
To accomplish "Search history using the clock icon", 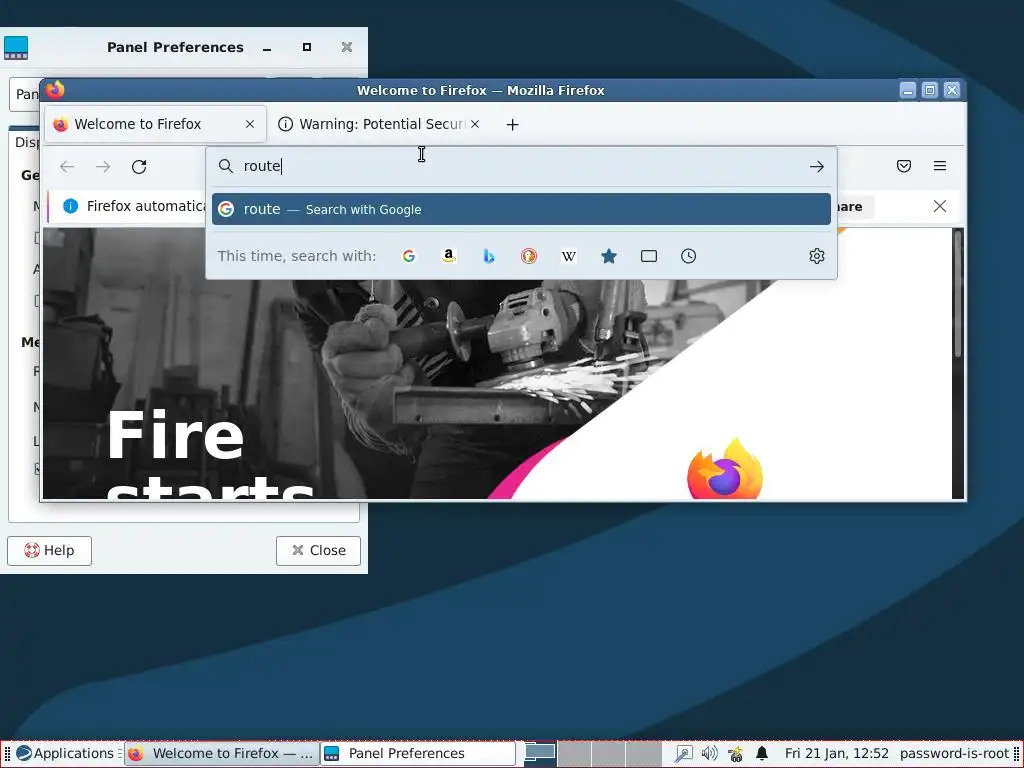I will click(x=688, y=256).
